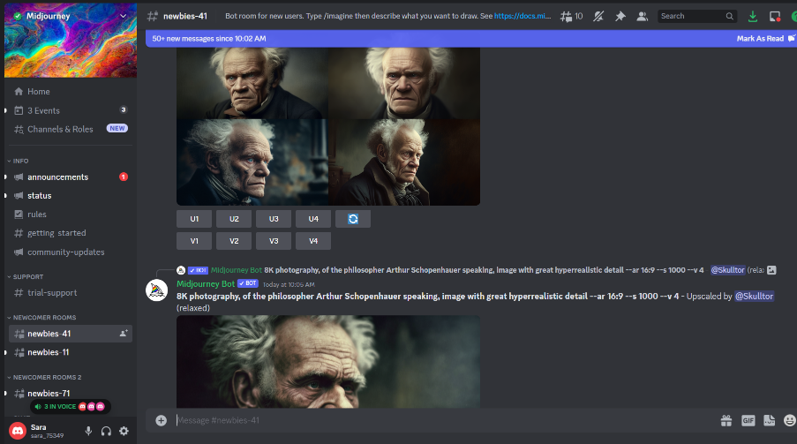Click invite icon on newbies-41 row
Screen dimensions: 797x444
(x=123, y=334)
